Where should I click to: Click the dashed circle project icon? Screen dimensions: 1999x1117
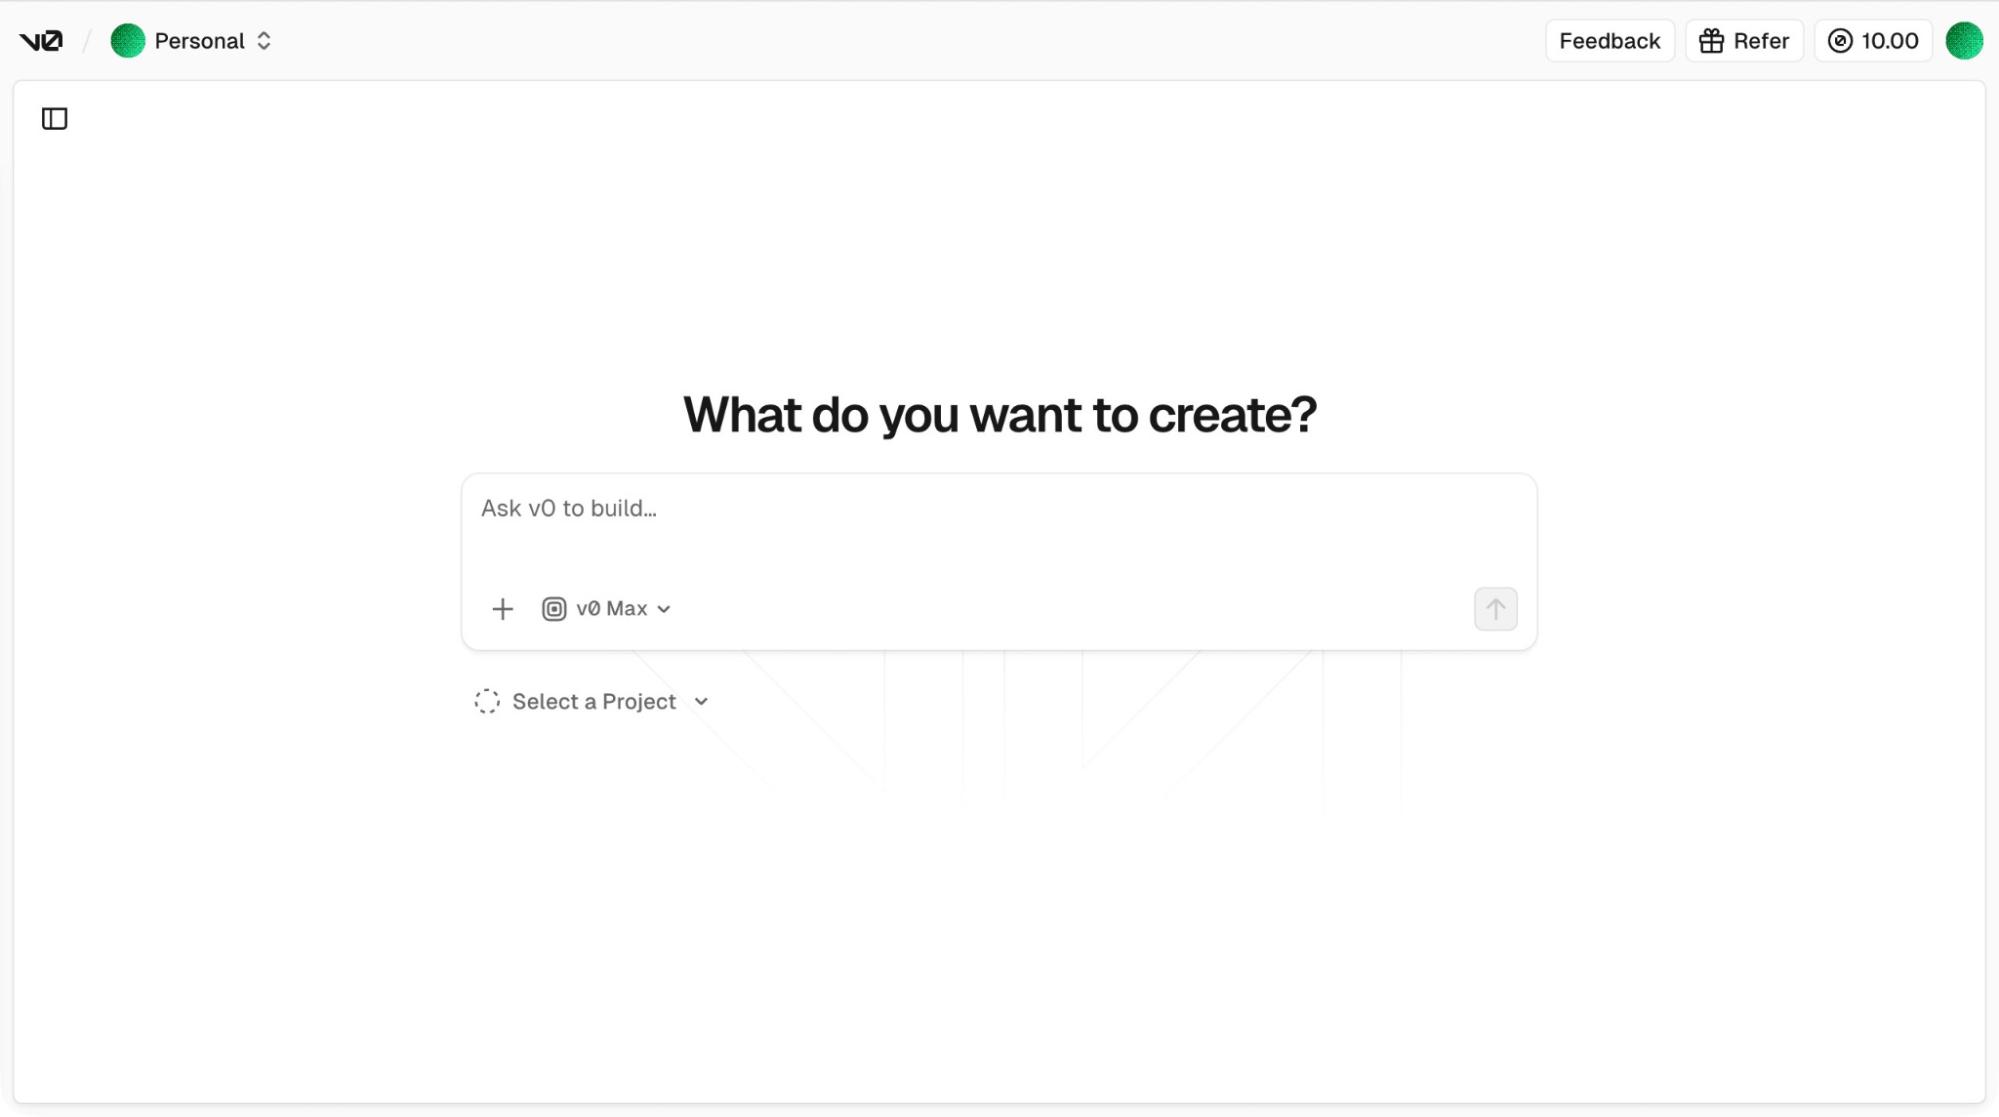(487, 702)
